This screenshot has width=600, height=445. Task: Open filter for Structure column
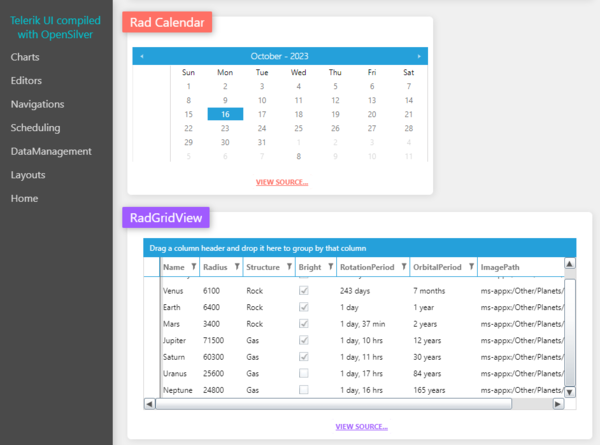(x=289, y=267)
